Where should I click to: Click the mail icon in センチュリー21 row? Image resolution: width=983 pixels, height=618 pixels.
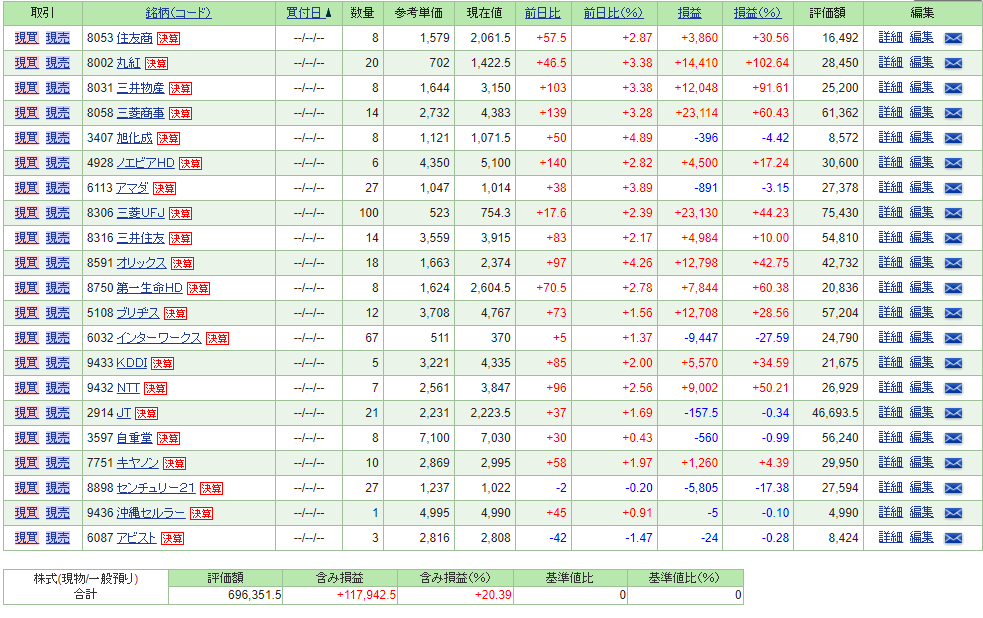click(x=953, y=488)
